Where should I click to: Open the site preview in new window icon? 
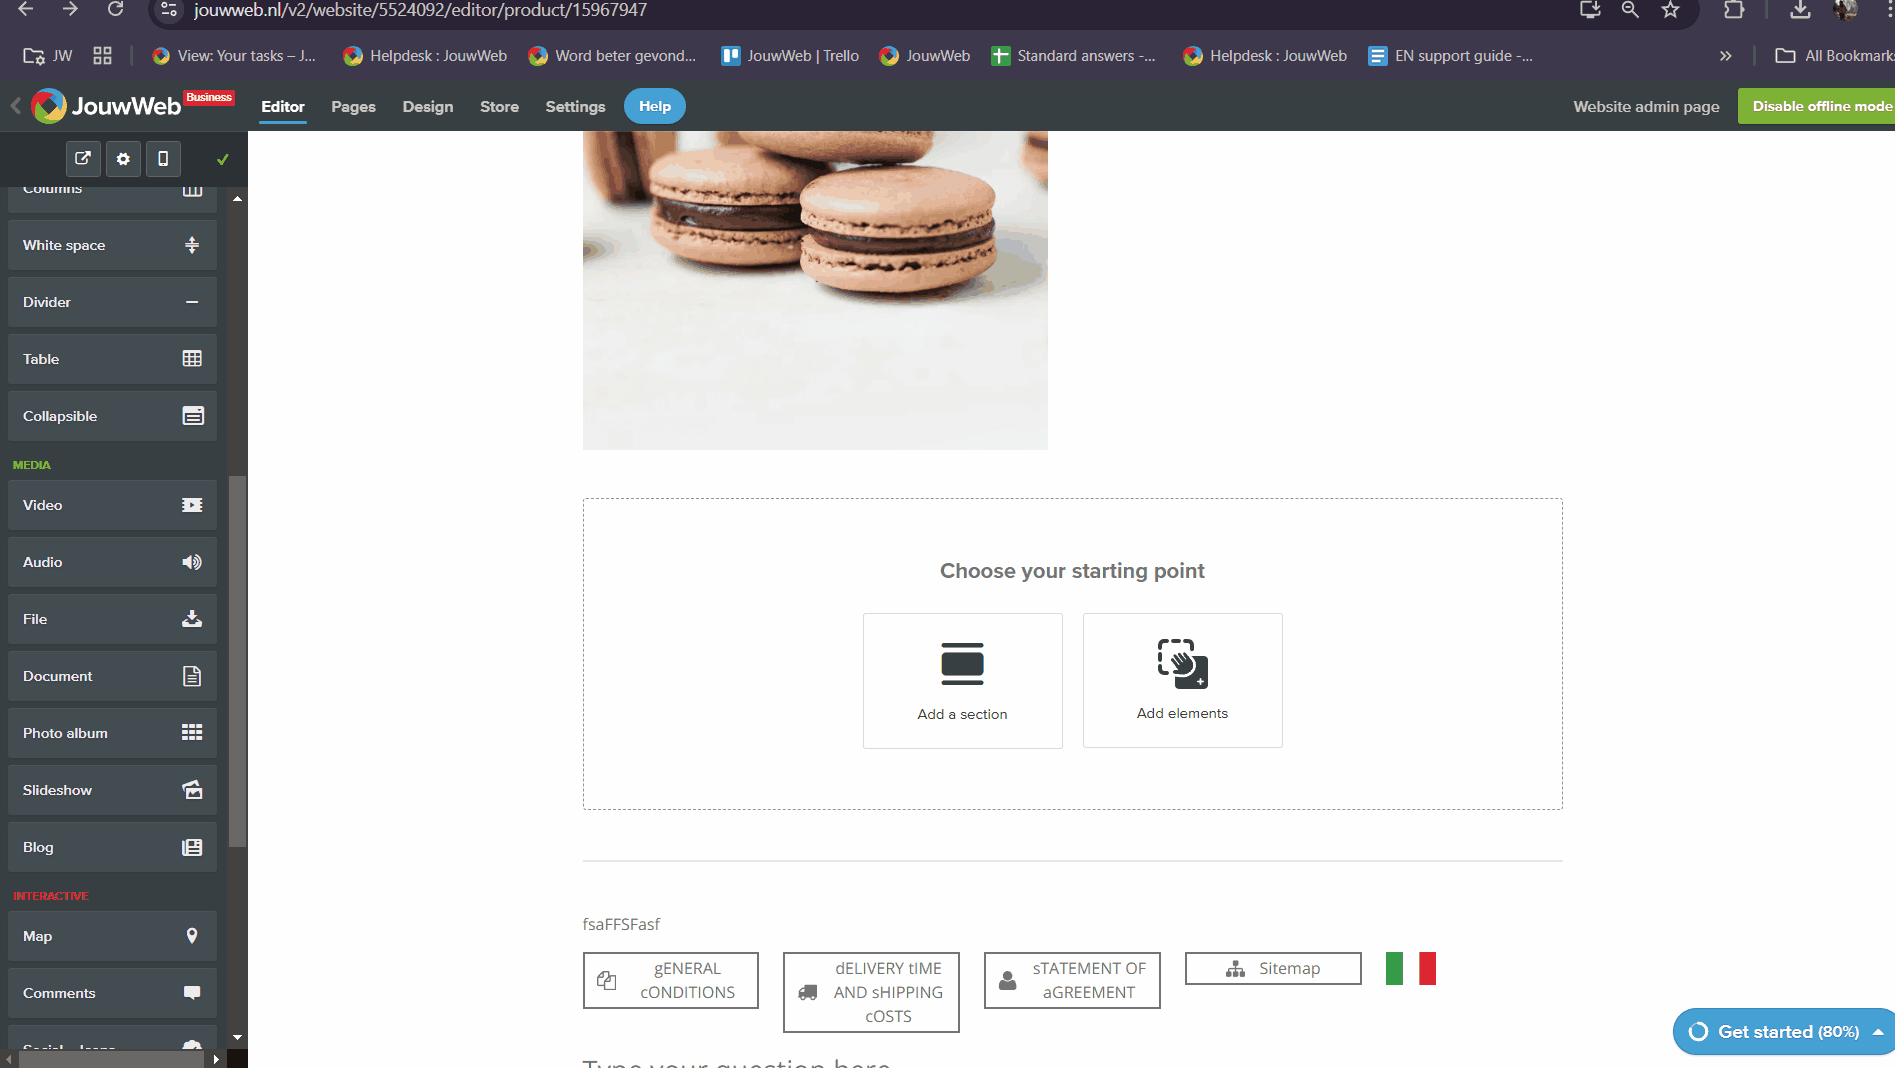point(83,159)
